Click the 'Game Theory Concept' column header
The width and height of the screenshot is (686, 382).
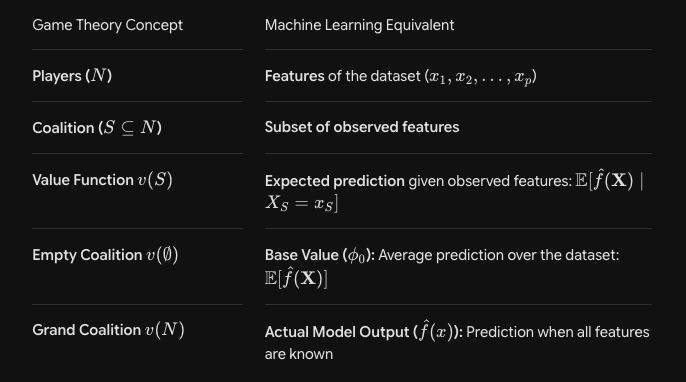pyautogui.click(x=108, y=25)
